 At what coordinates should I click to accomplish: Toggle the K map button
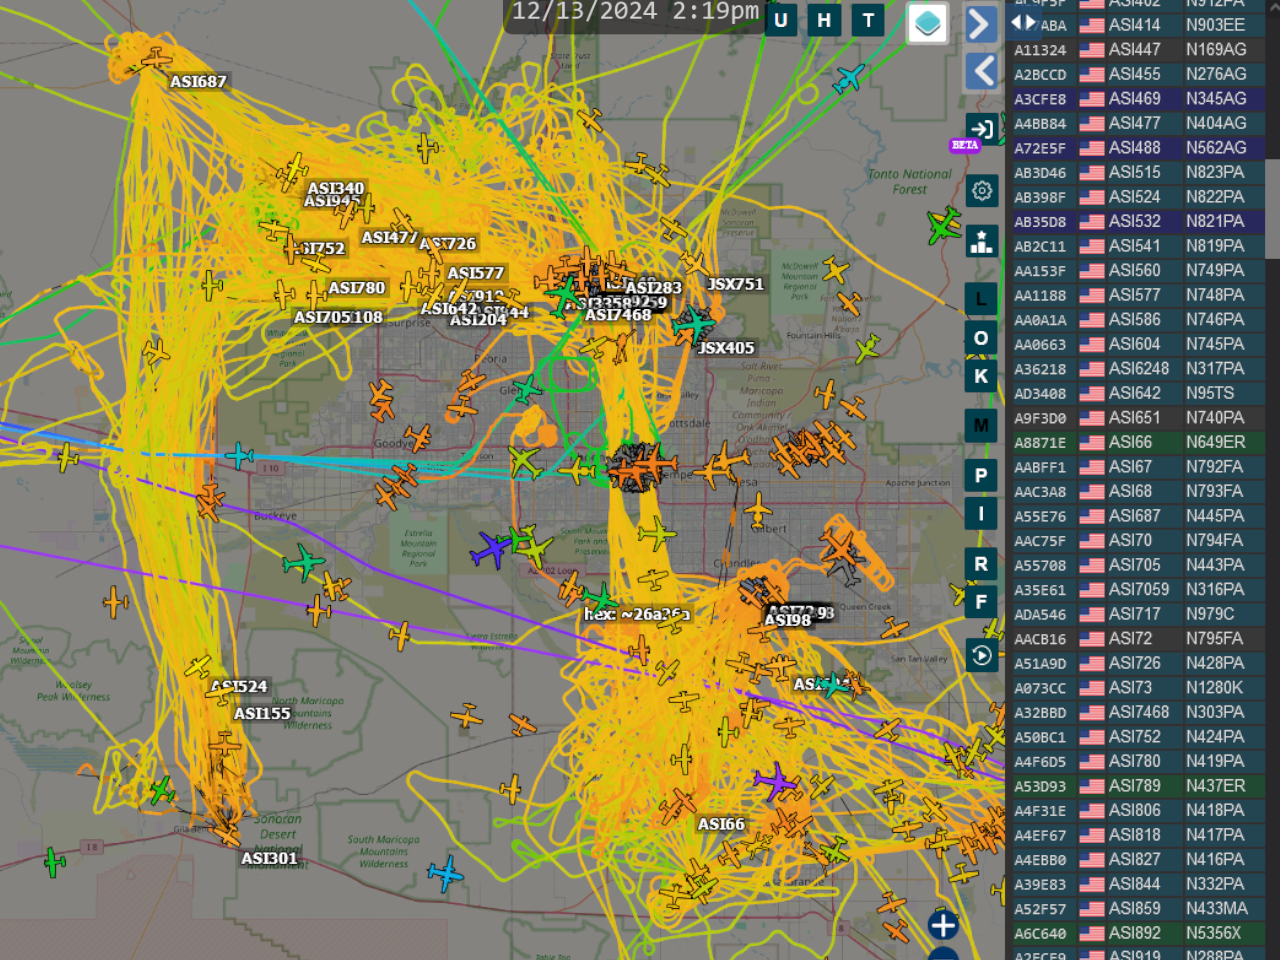tap(981, 376)
